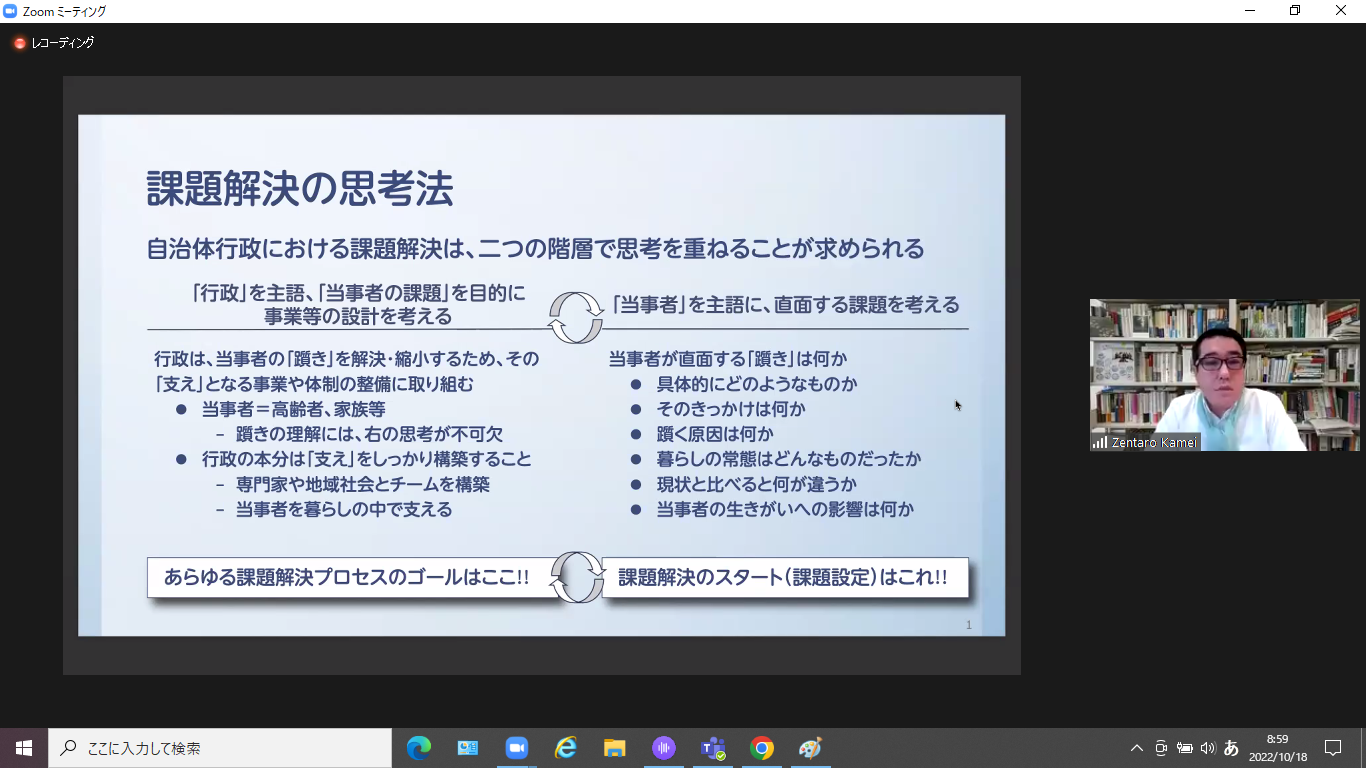Launch Internet Explorer from the taskbar
1366x768 pixels.
tap(566, 748)
